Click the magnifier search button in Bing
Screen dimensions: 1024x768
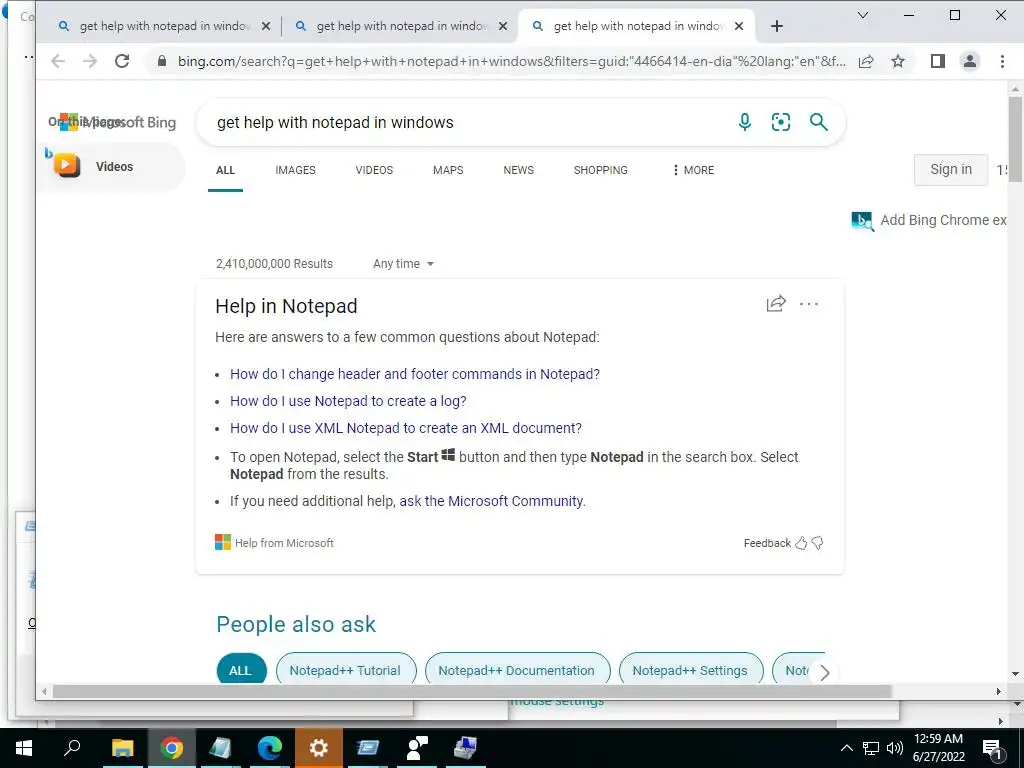pyautogui.click(x=818, y=122)
